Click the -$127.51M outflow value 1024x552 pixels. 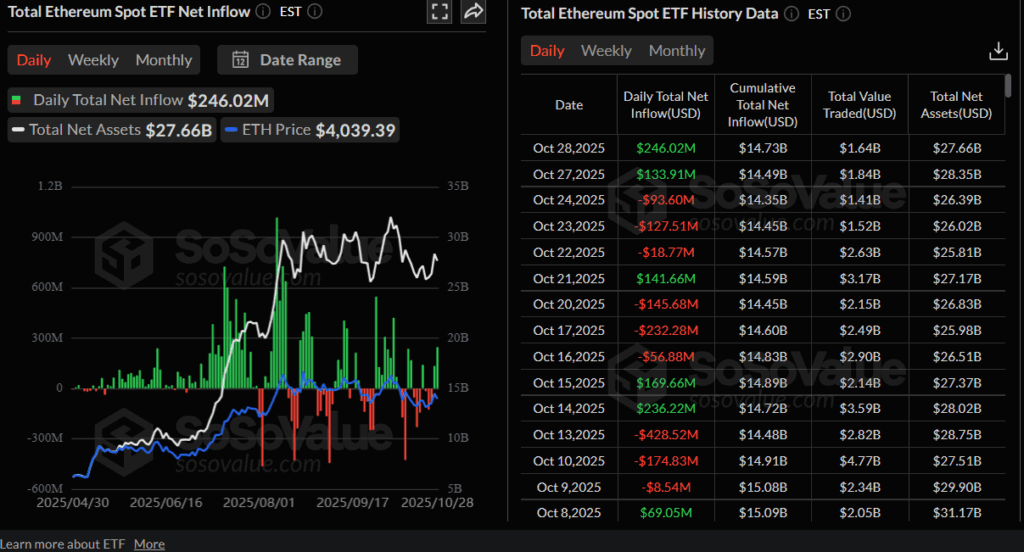(x=665, y=226)
